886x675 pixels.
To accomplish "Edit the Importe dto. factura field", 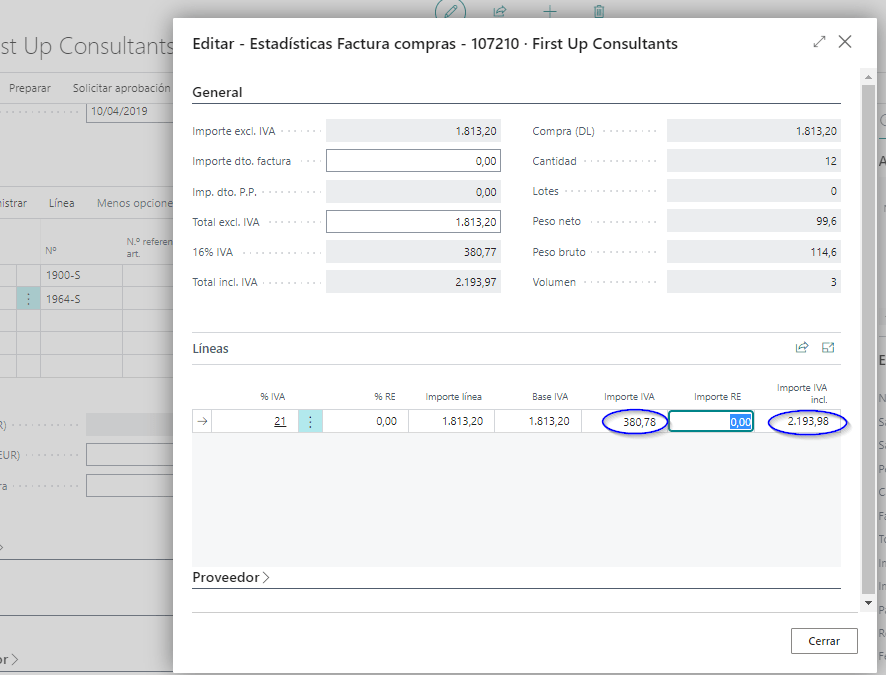I will point(413,161).
